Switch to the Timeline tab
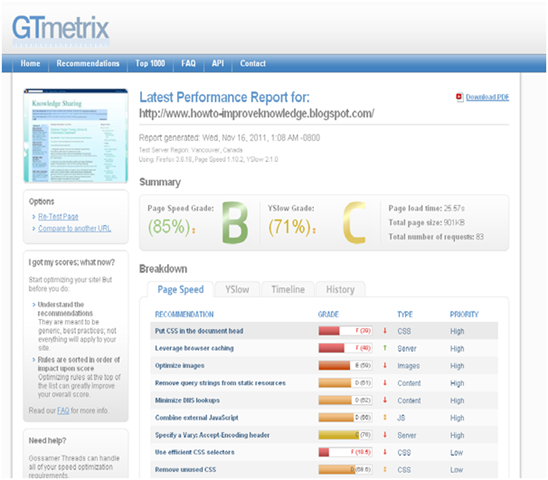This screenshot has height=480, width=548. [288, 289]
